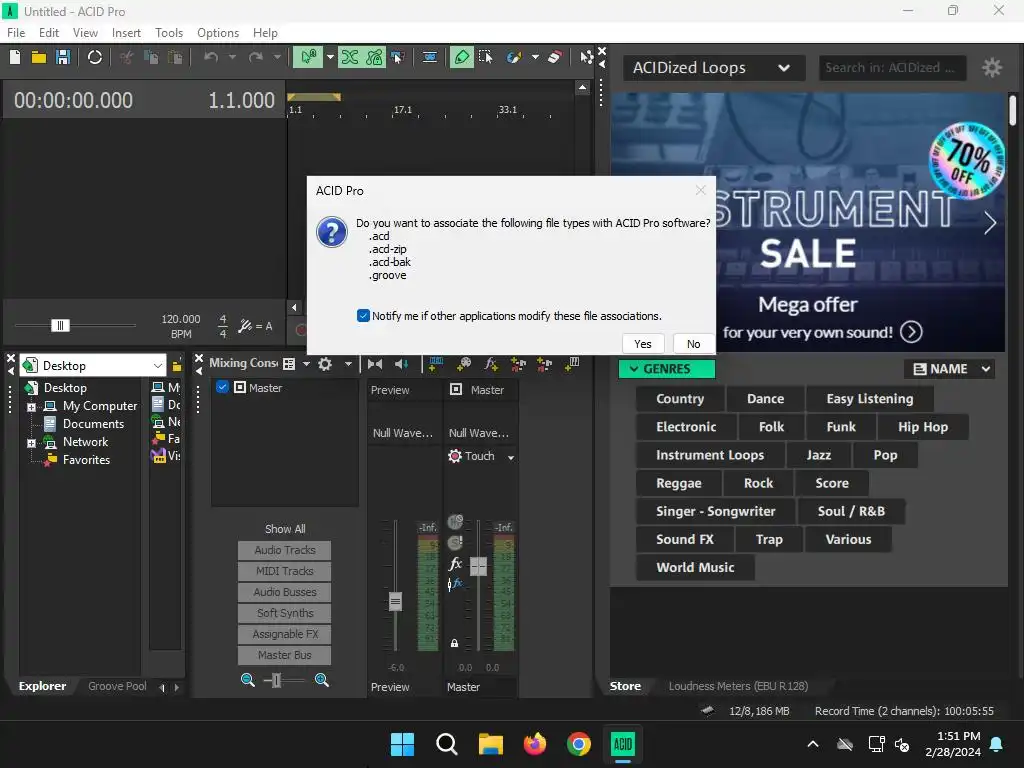Open the ACIDized Loops settings gear
Image resolution: width=1024 pixels, height=768 pixels.
coord(992,67)
